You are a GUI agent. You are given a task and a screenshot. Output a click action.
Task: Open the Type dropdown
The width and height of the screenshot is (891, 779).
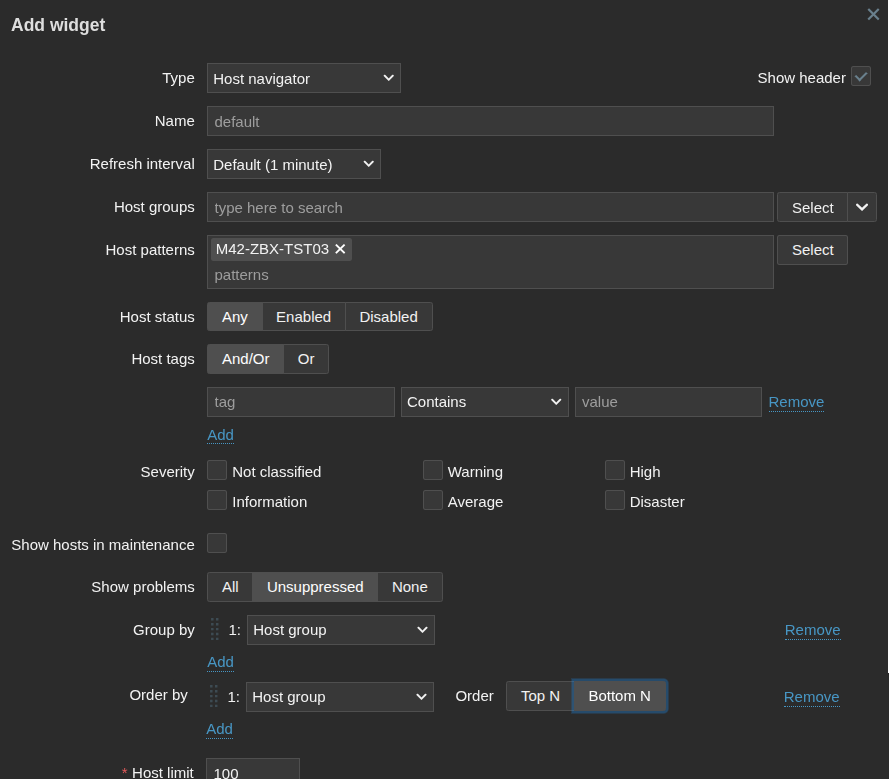pyautogui.click(x=303, y=78)
